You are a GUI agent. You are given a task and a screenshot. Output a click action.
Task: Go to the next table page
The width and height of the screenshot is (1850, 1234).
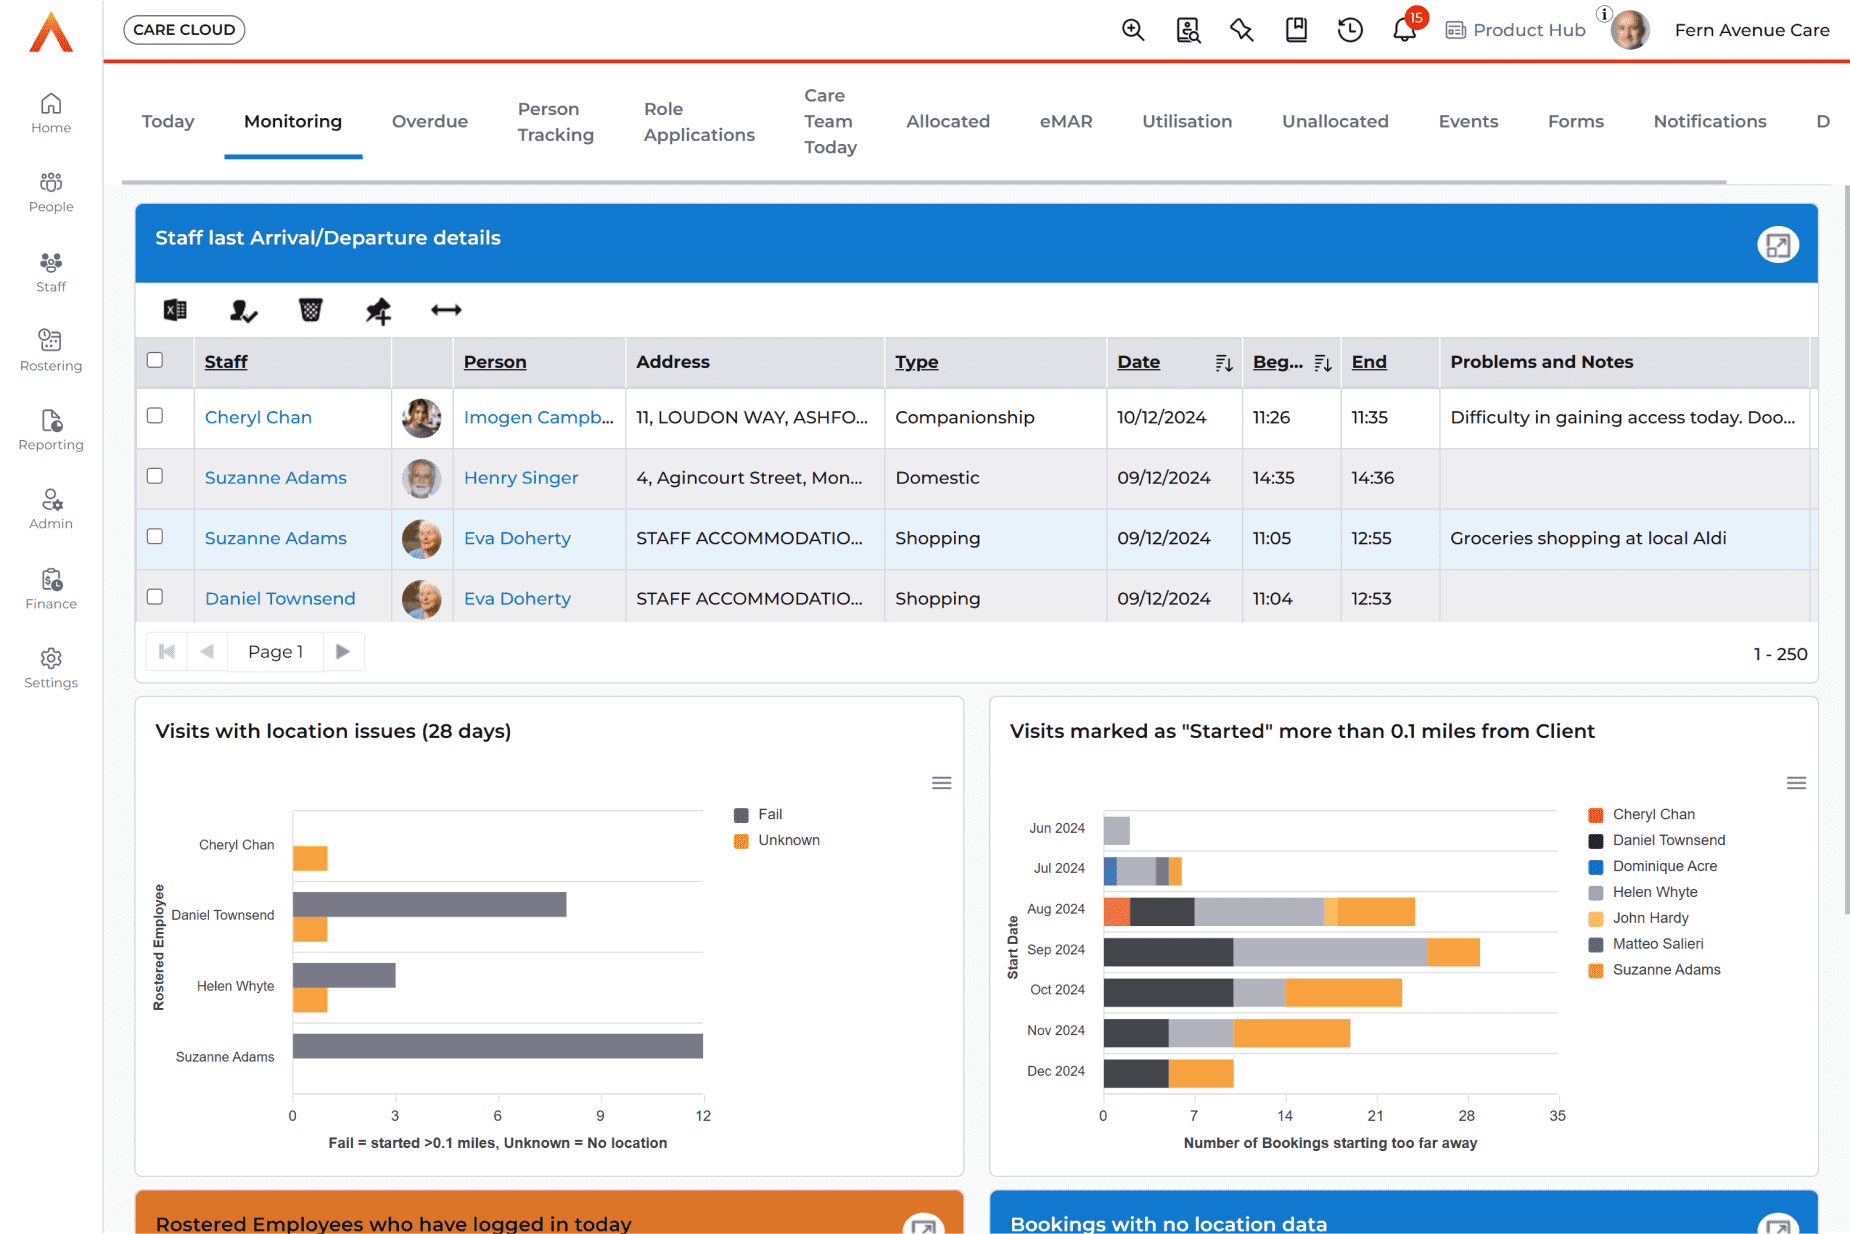pyautogui.click(x=343, y=652)
